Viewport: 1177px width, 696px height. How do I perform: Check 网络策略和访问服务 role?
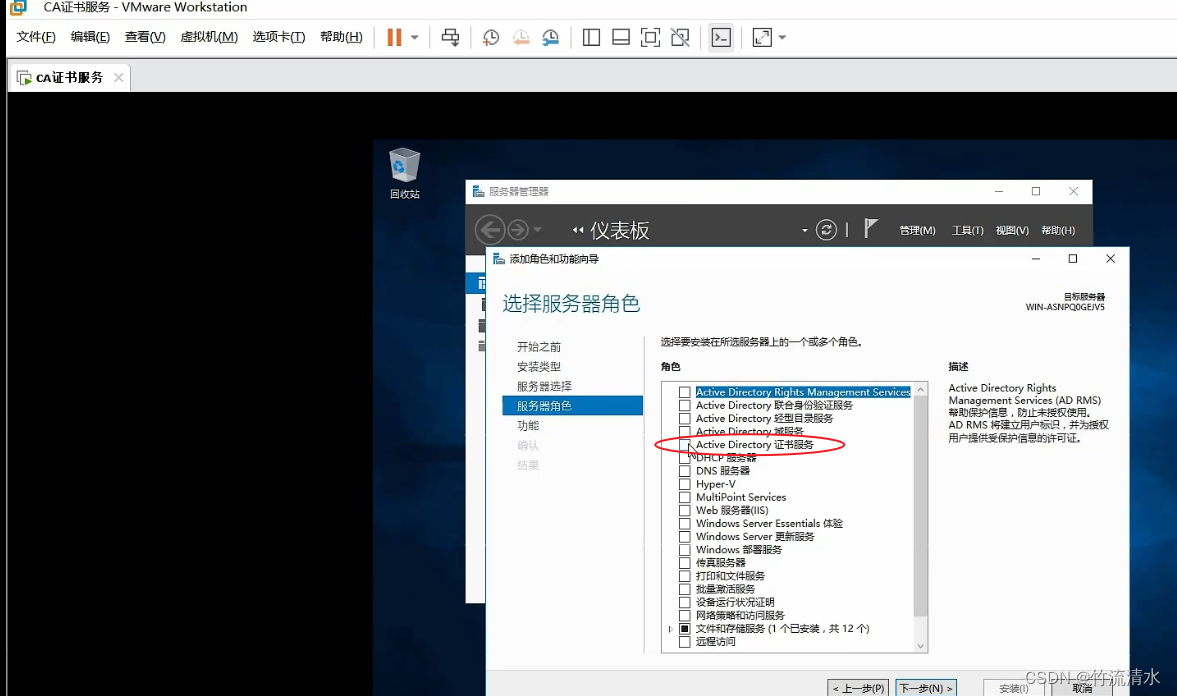pyautogui.click(x=685, y=615)
